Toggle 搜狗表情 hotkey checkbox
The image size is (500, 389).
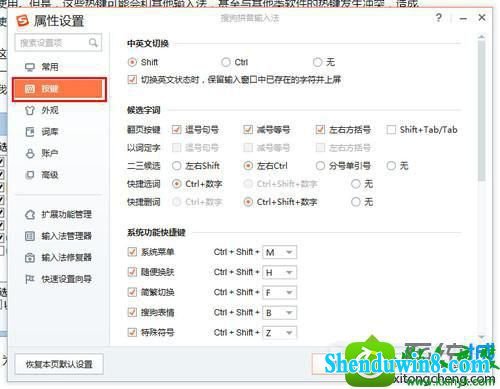132,312
